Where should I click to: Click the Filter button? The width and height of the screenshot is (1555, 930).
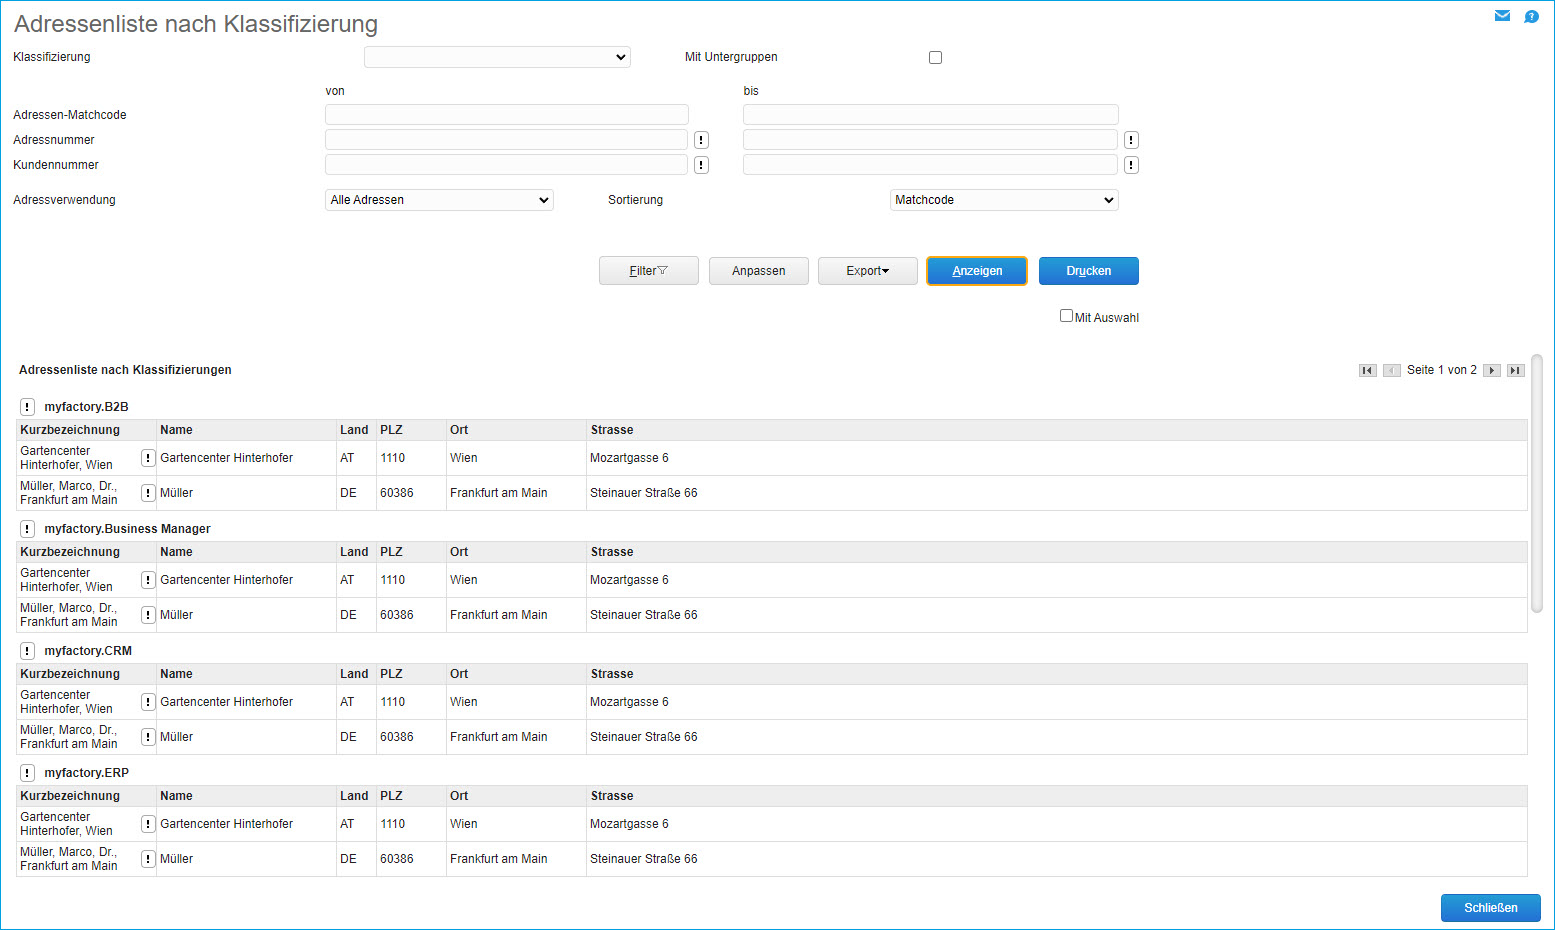pos(649,271)
